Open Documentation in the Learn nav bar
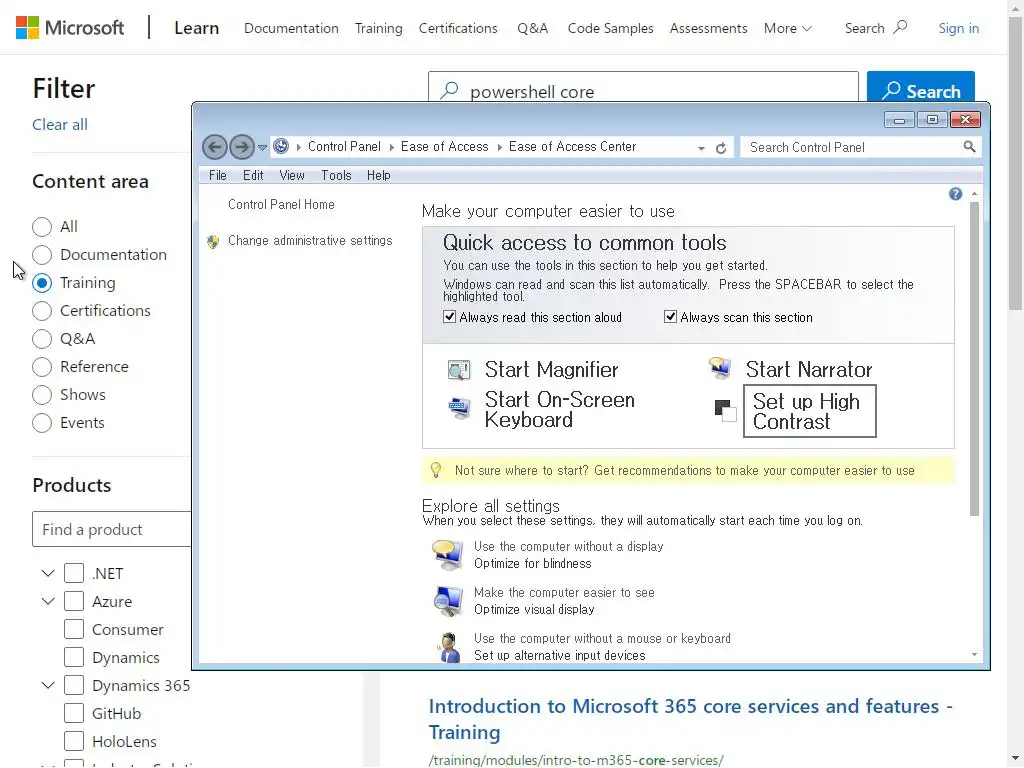Image resolution: width=1024 pixels, height=768 pixels. (291, 28)
